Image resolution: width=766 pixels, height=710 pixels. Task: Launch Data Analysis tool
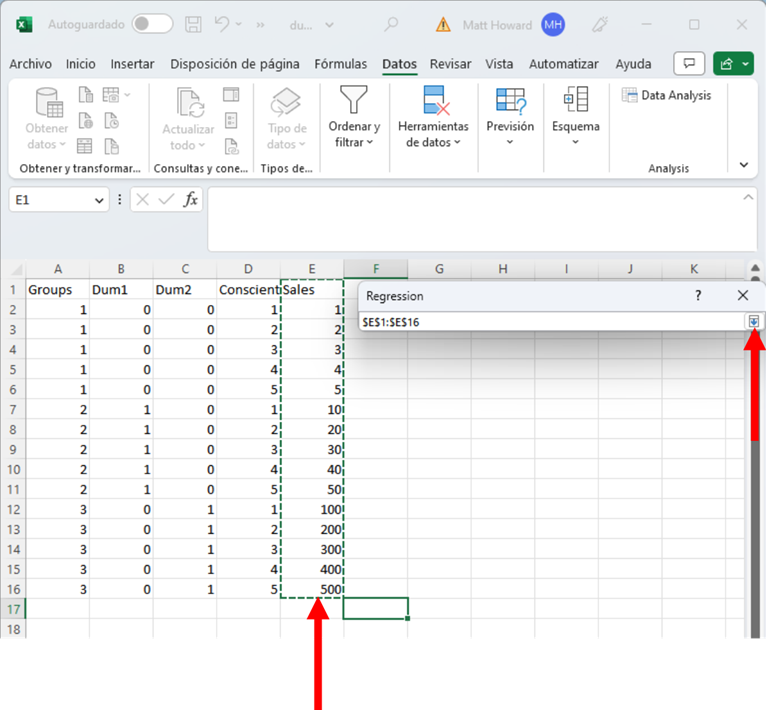tap(666, 96)
